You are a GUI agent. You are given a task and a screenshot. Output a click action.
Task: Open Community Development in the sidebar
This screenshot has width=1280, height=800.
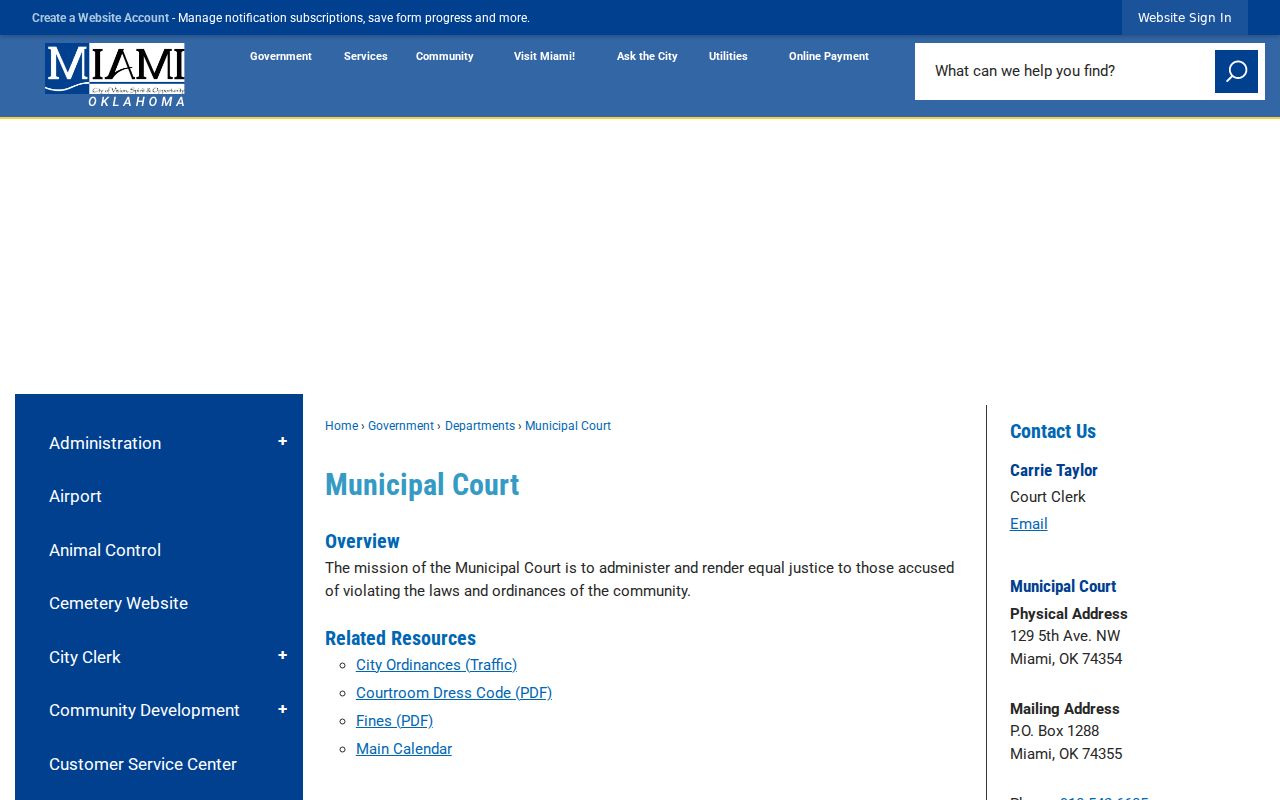click(144, 710)
